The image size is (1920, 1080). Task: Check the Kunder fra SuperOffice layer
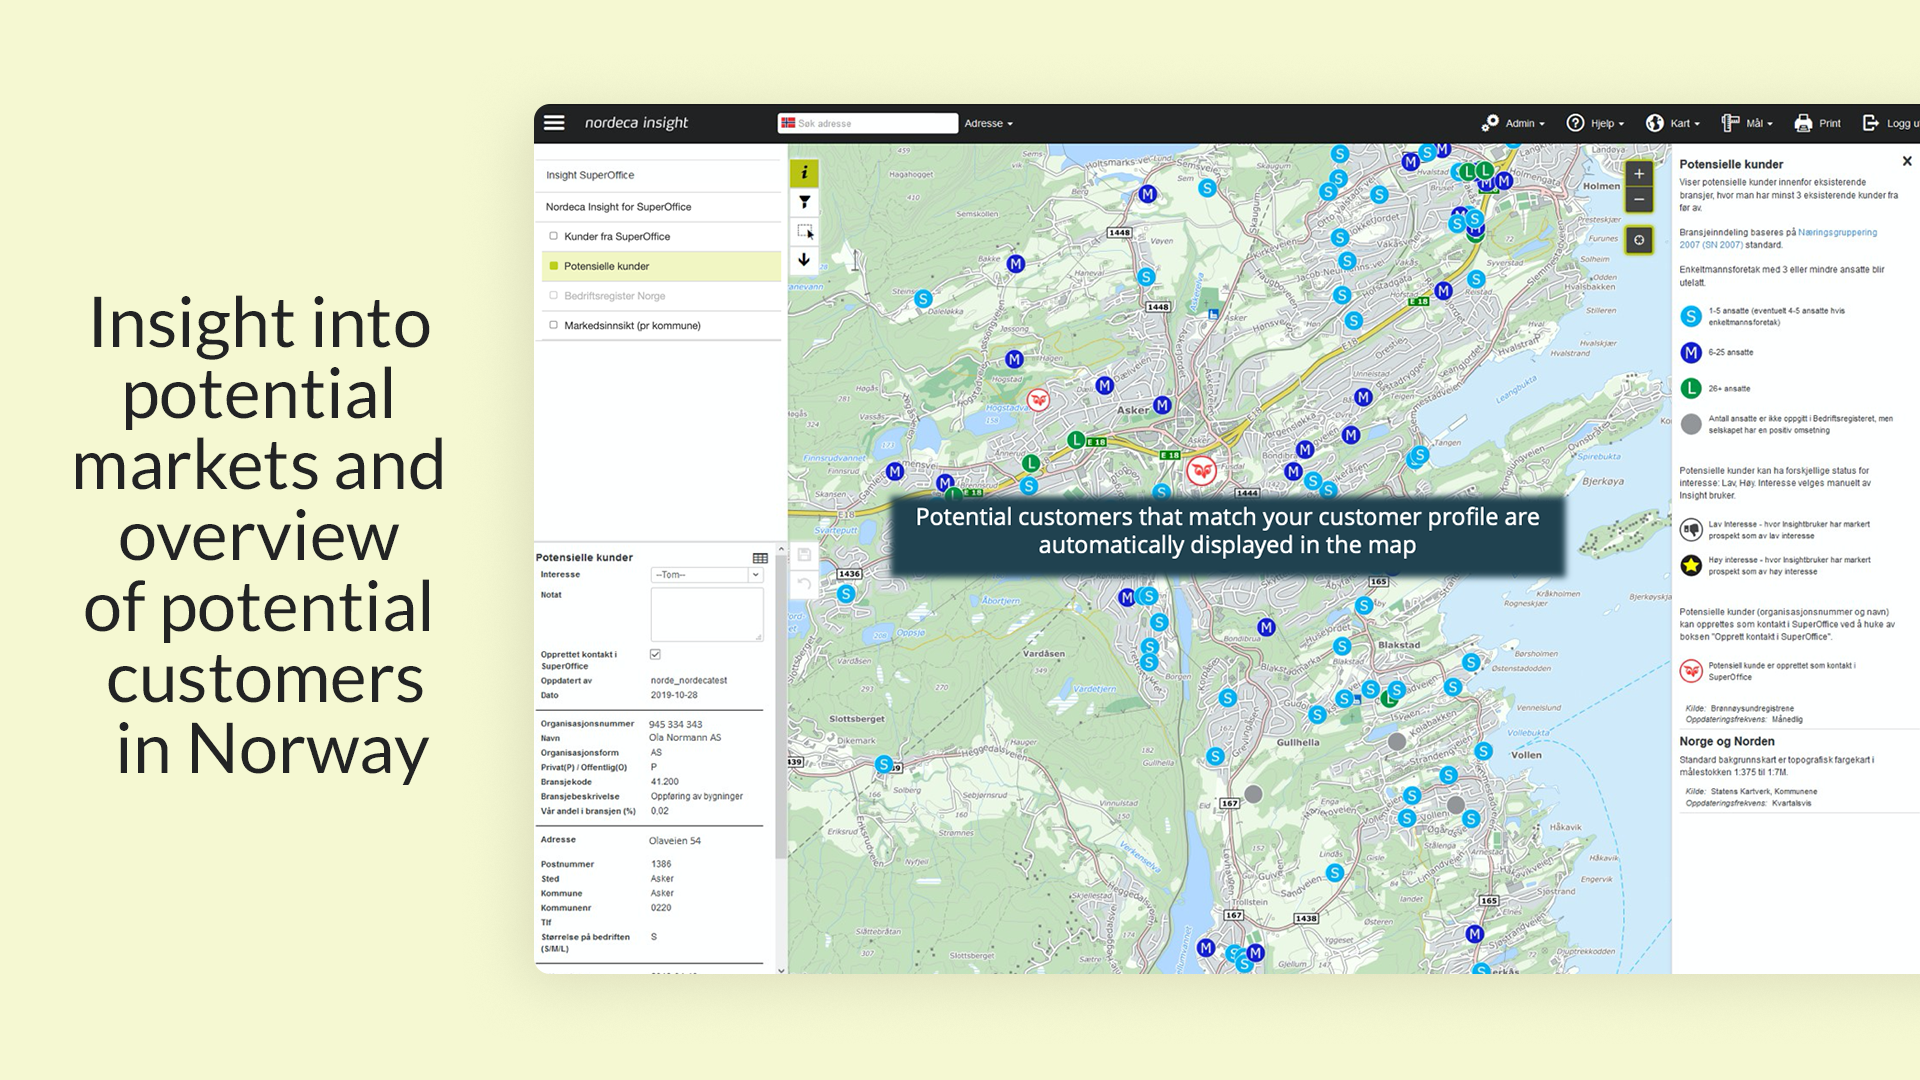pos(553,236)
